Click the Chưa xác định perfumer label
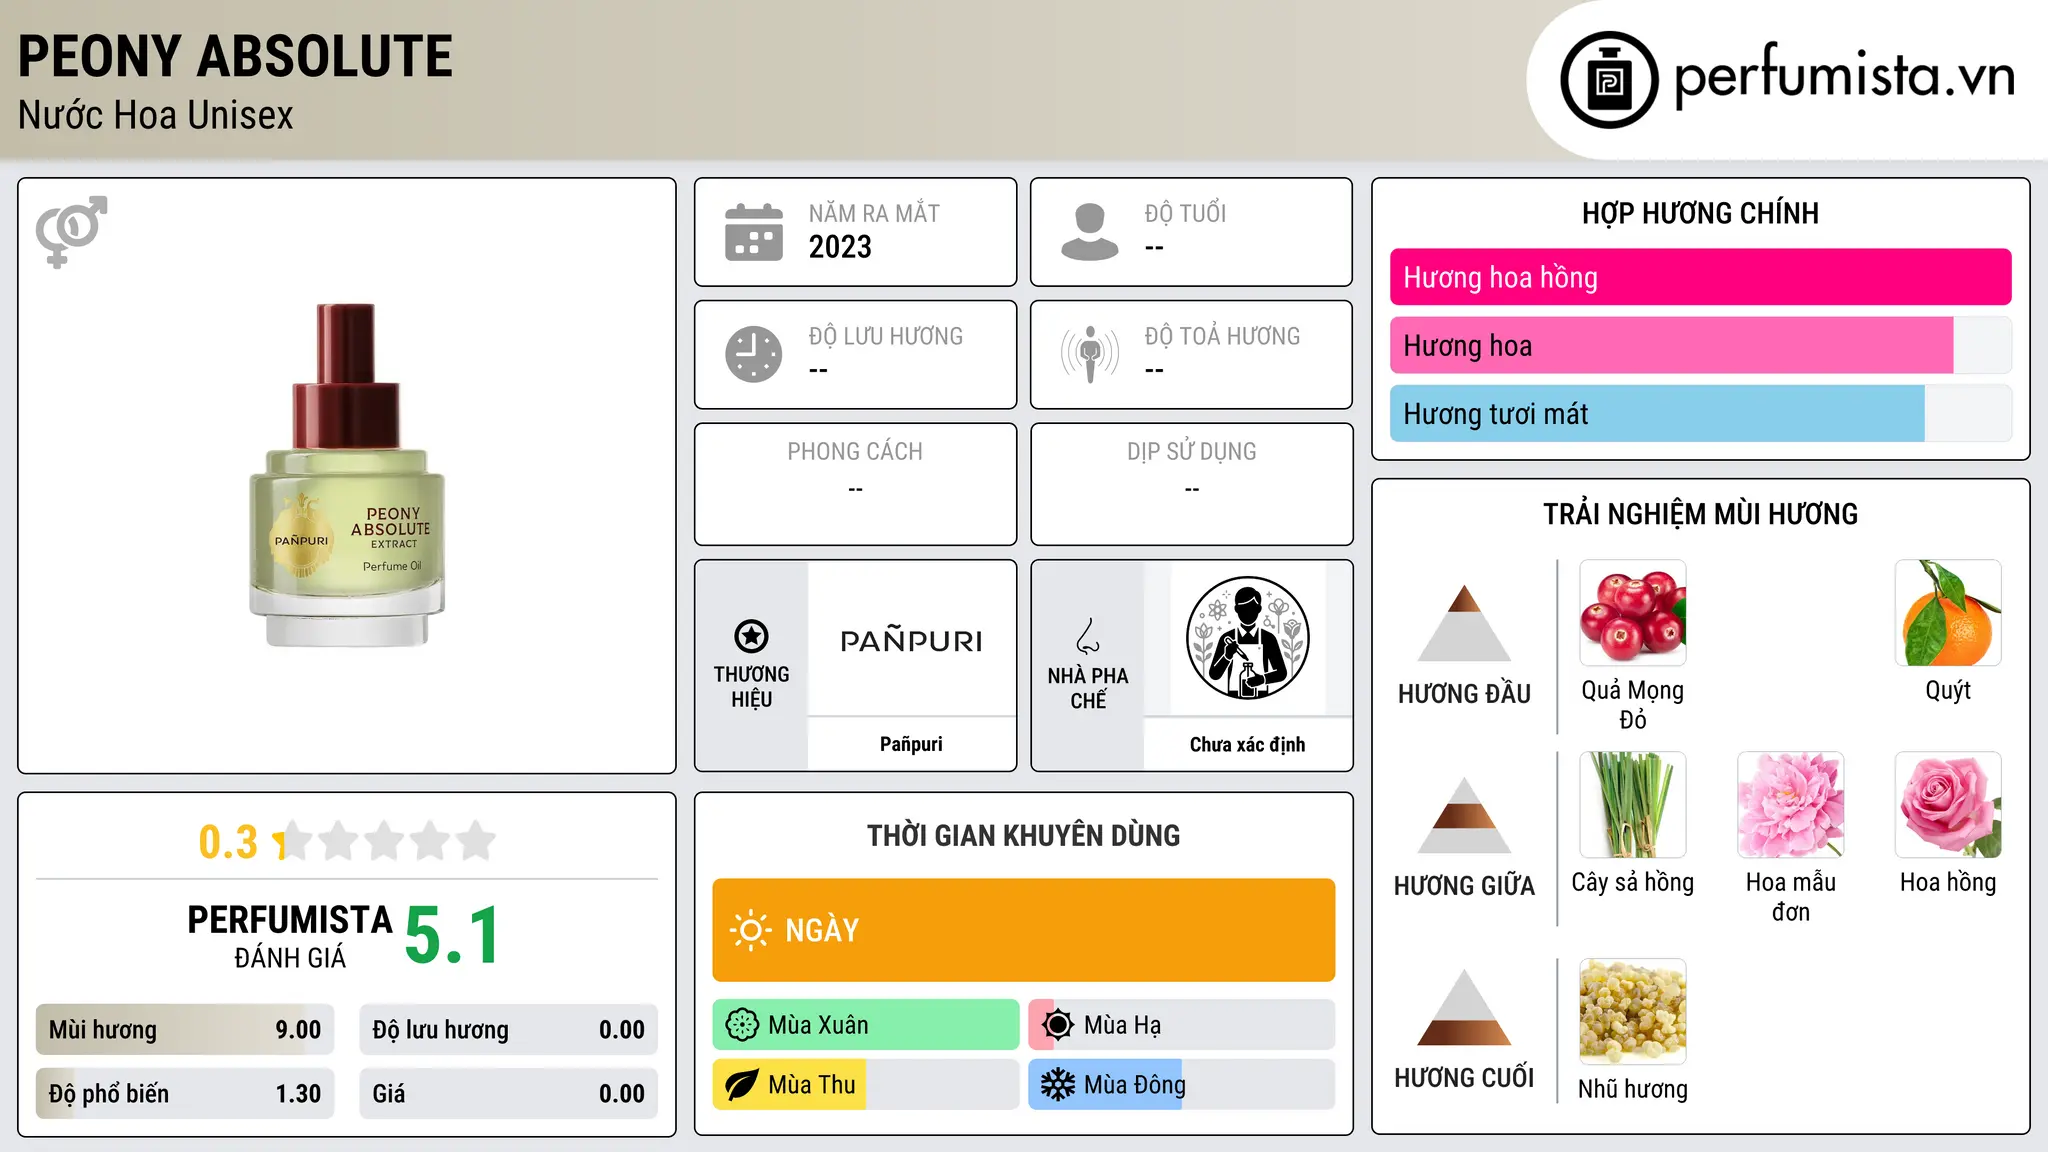 (1247, 744)
